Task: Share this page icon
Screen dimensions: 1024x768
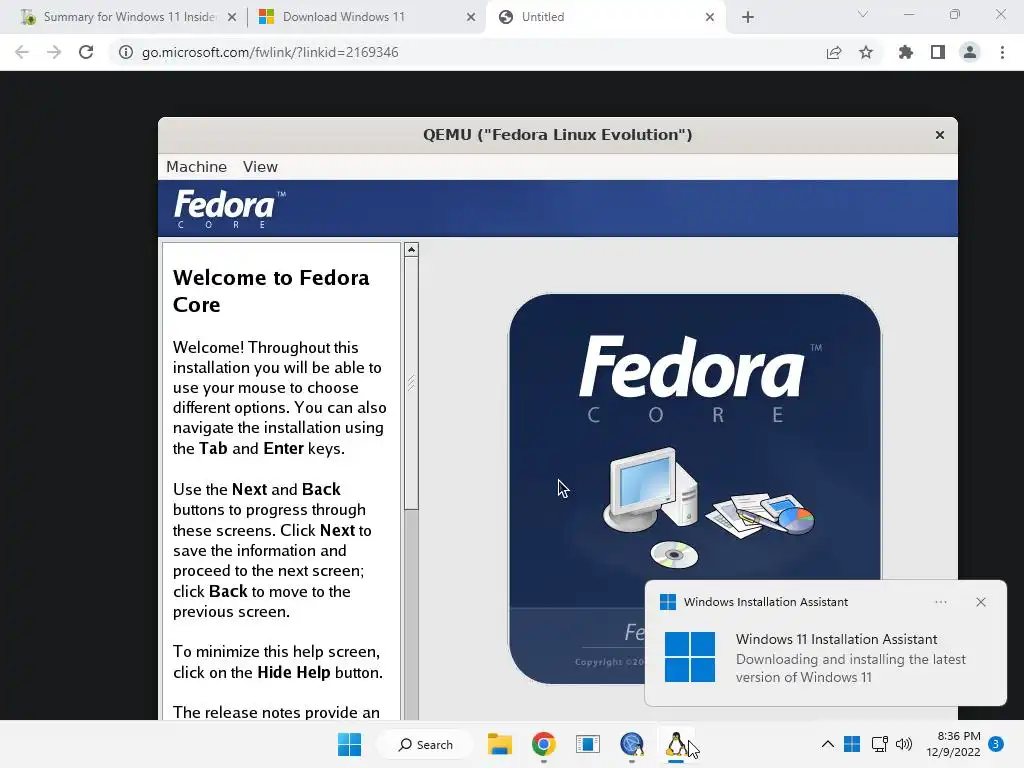Action: 834,52
